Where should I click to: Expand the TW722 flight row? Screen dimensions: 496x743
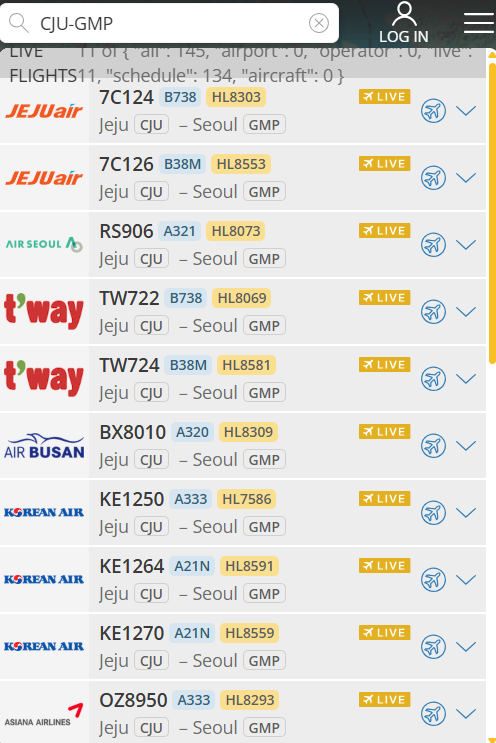tap(466, 312)
